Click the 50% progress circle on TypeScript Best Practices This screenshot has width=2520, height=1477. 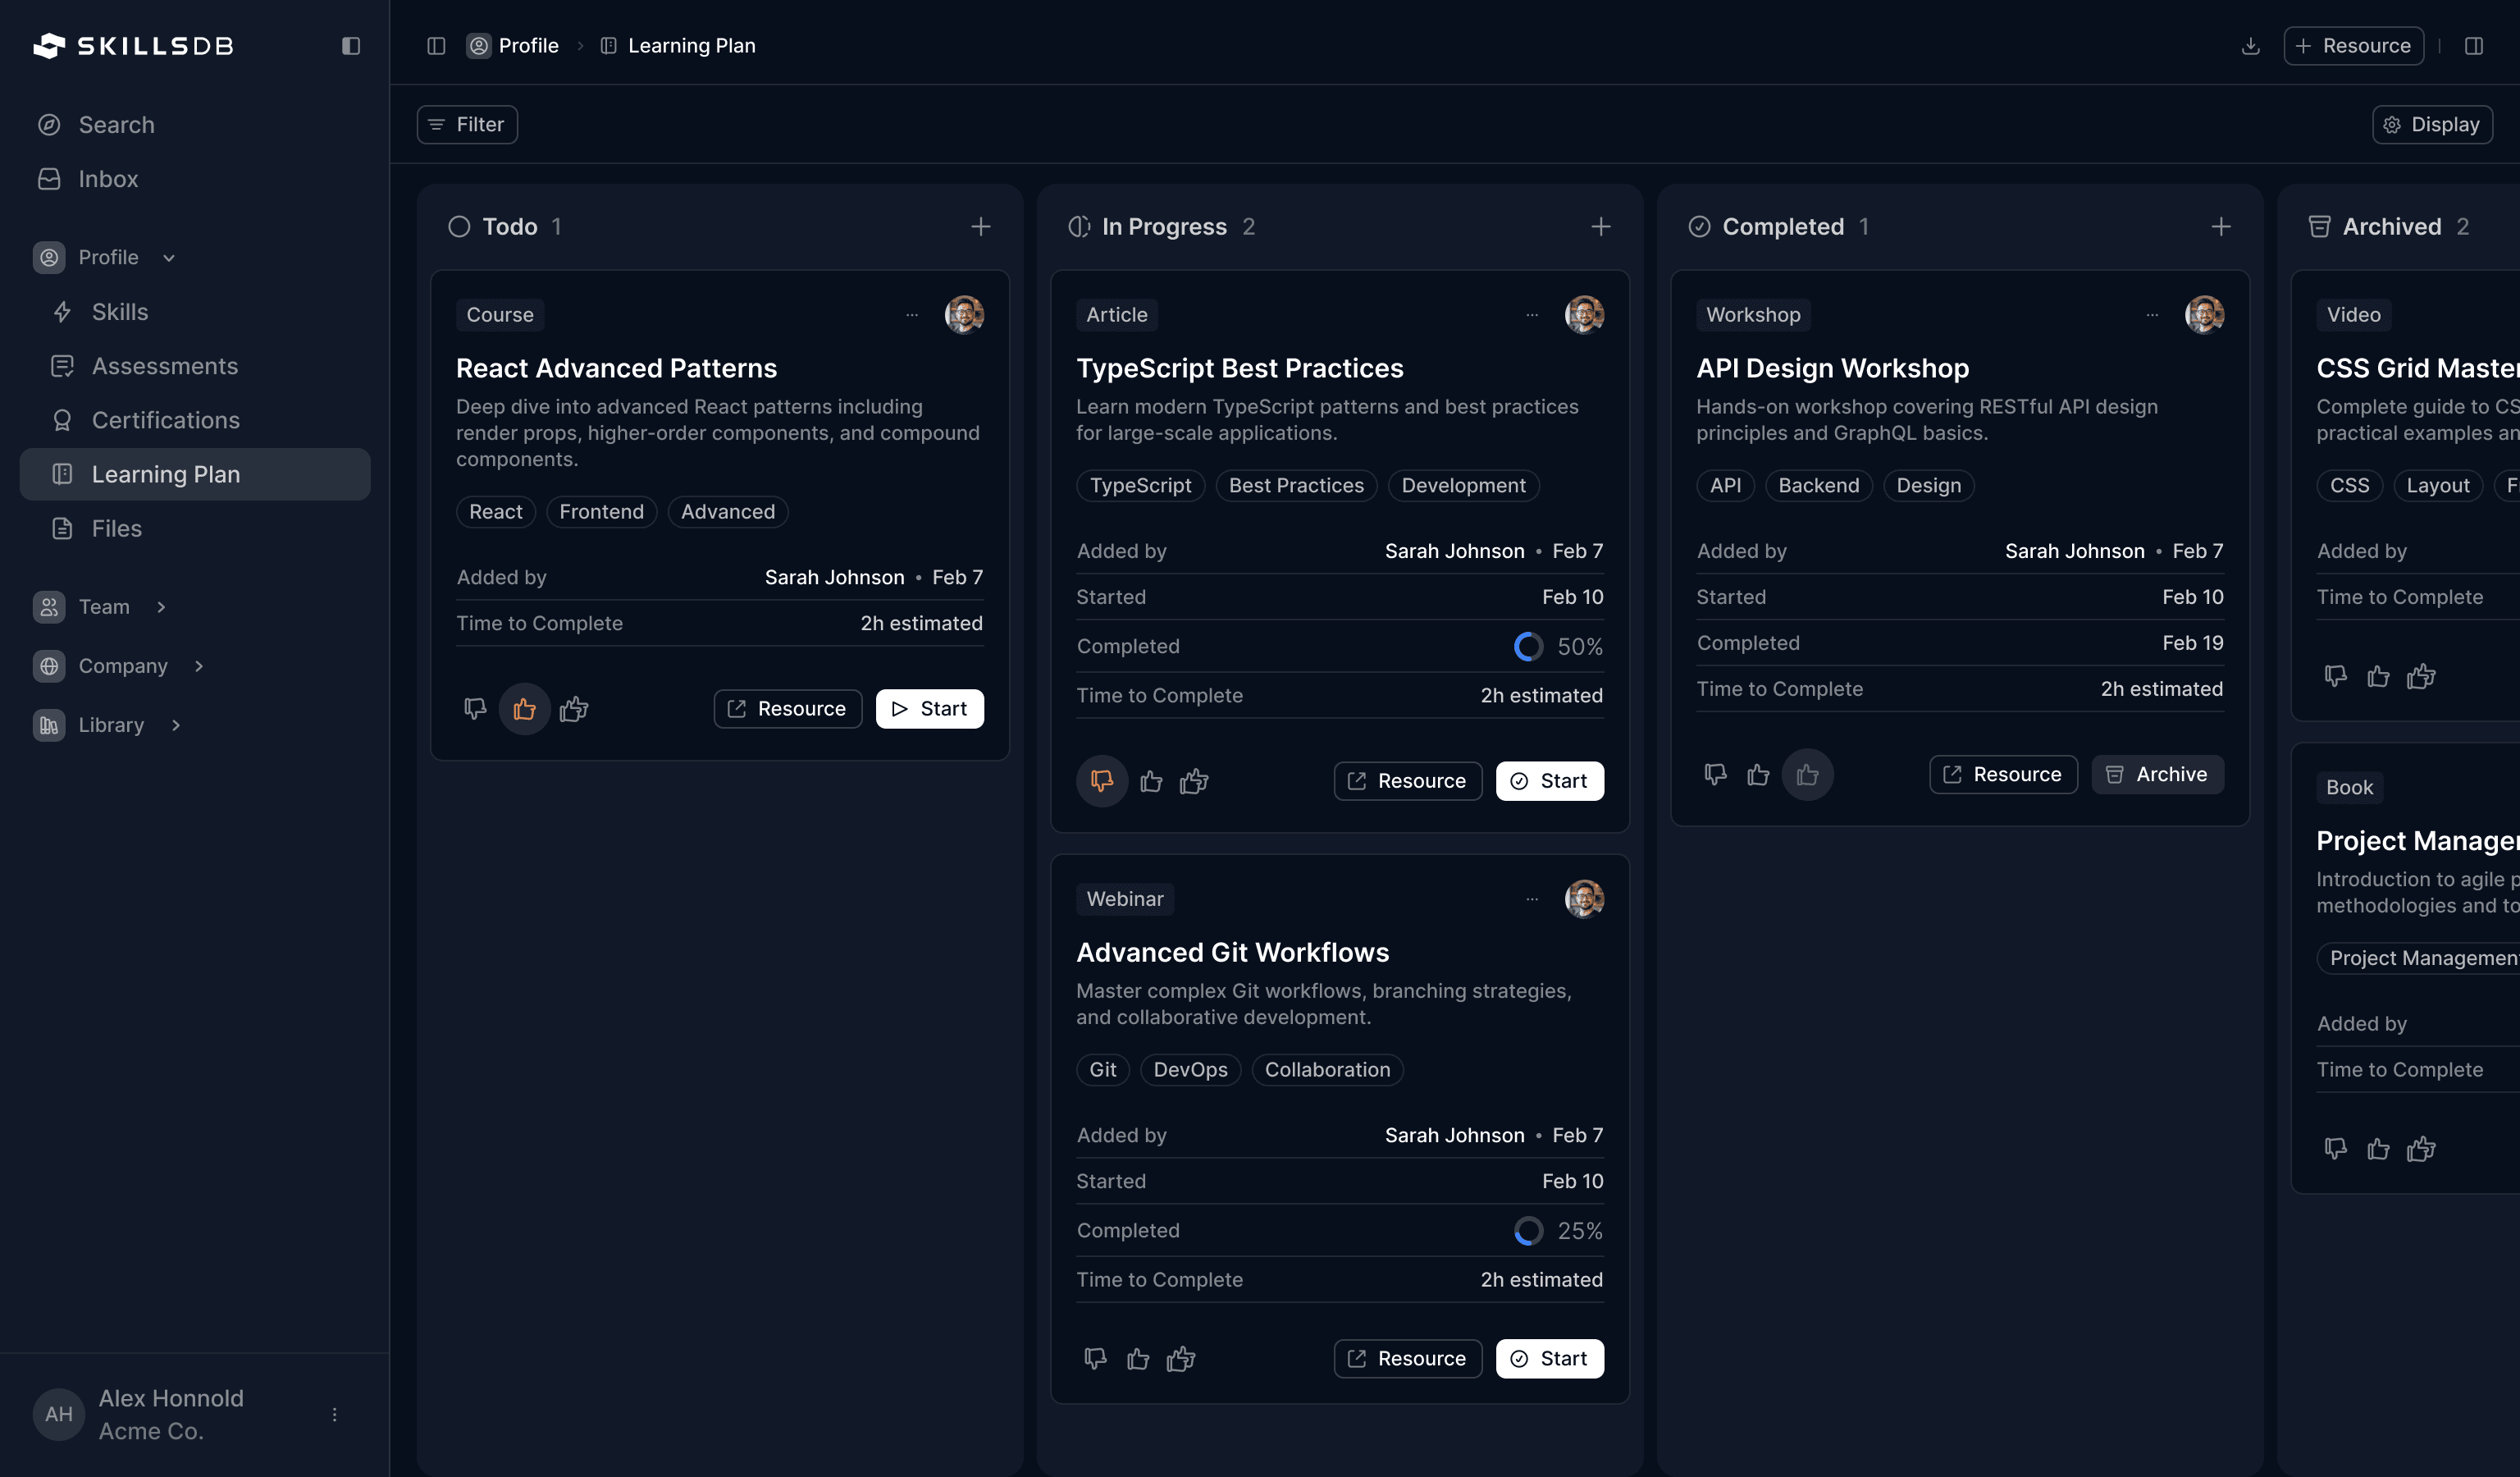(1528, 646)
